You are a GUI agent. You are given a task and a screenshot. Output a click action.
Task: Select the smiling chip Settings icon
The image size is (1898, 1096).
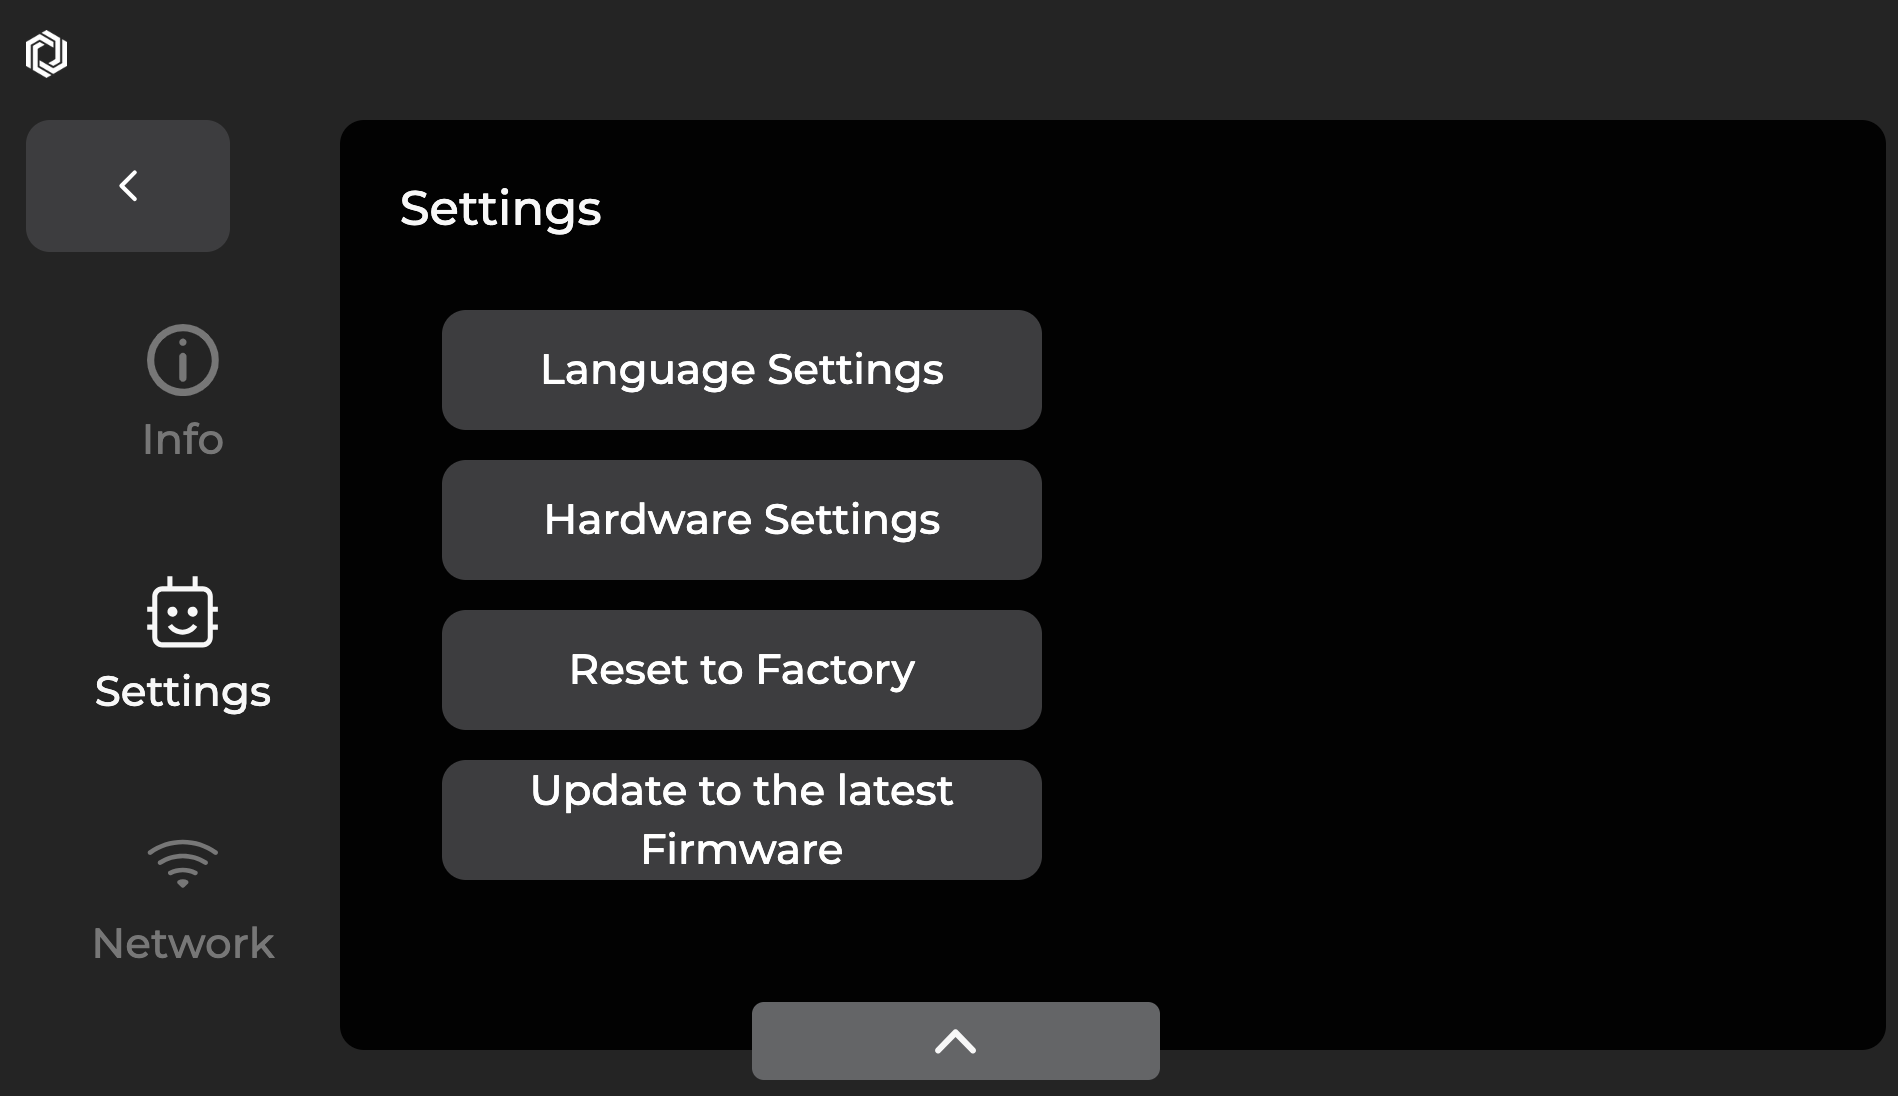(x=183, y=612)
